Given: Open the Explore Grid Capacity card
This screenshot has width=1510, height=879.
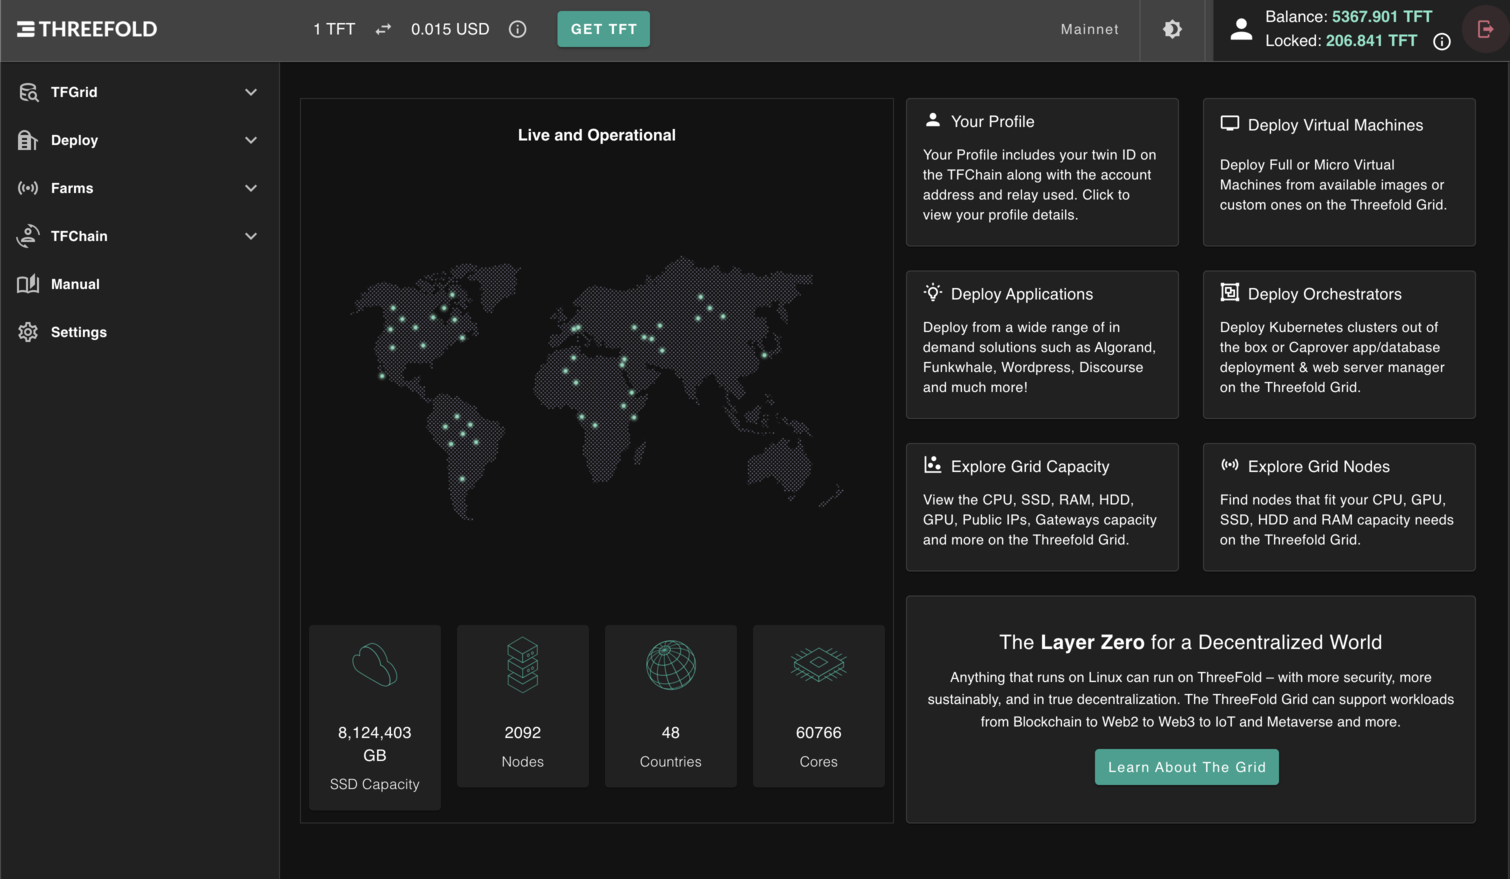Looking at the screenshot, I should 1042,507.
